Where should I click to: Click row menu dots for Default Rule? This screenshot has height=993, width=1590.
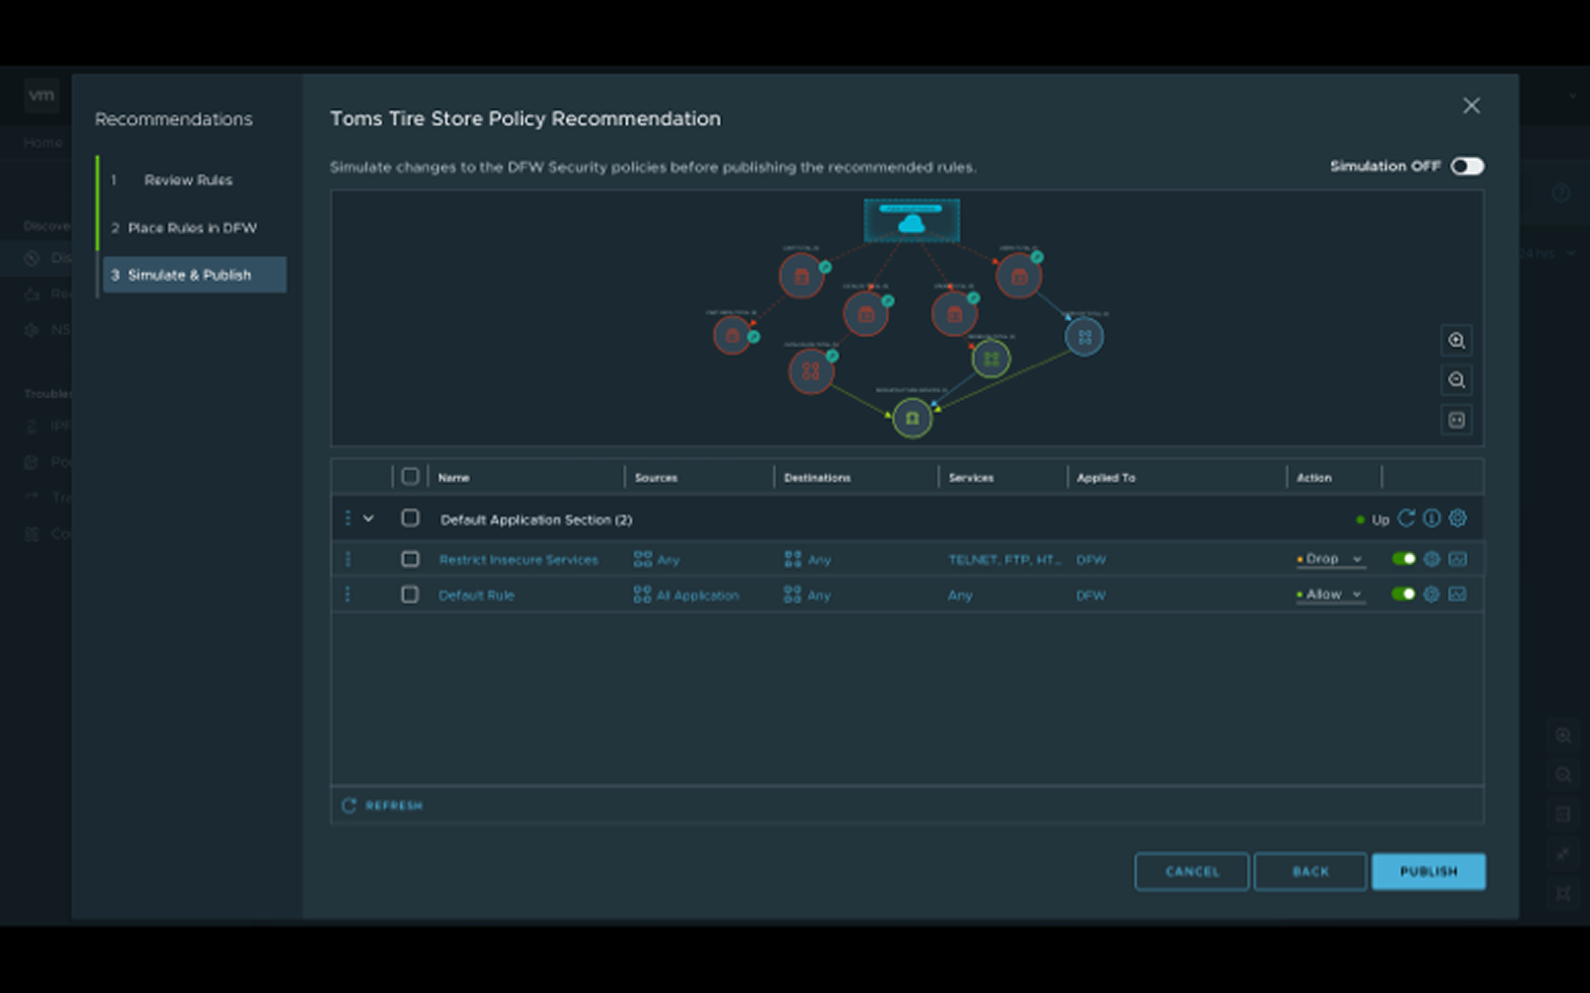347,594
